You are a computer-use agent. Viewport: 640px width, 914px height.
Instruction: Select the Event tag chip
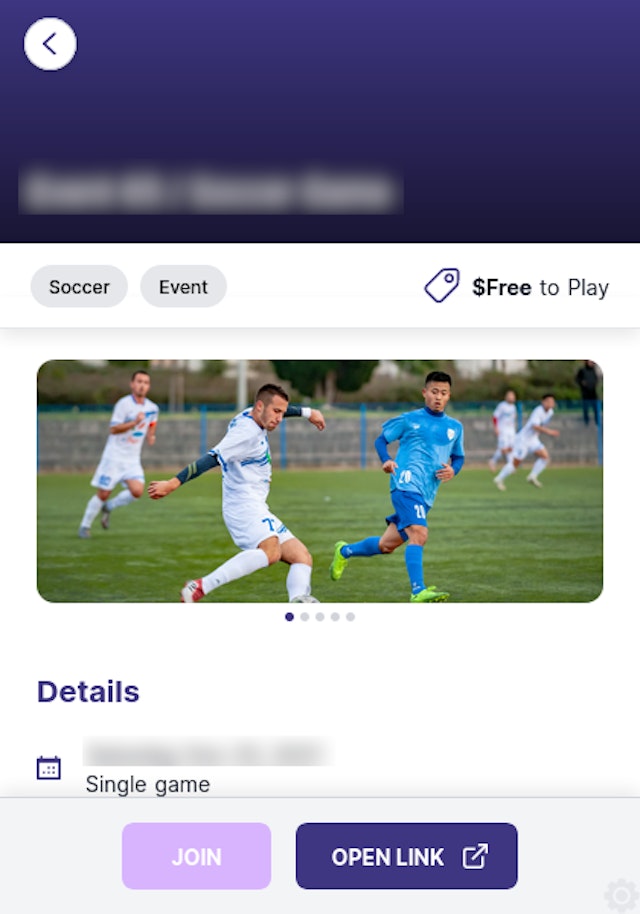tap(184, 286)
